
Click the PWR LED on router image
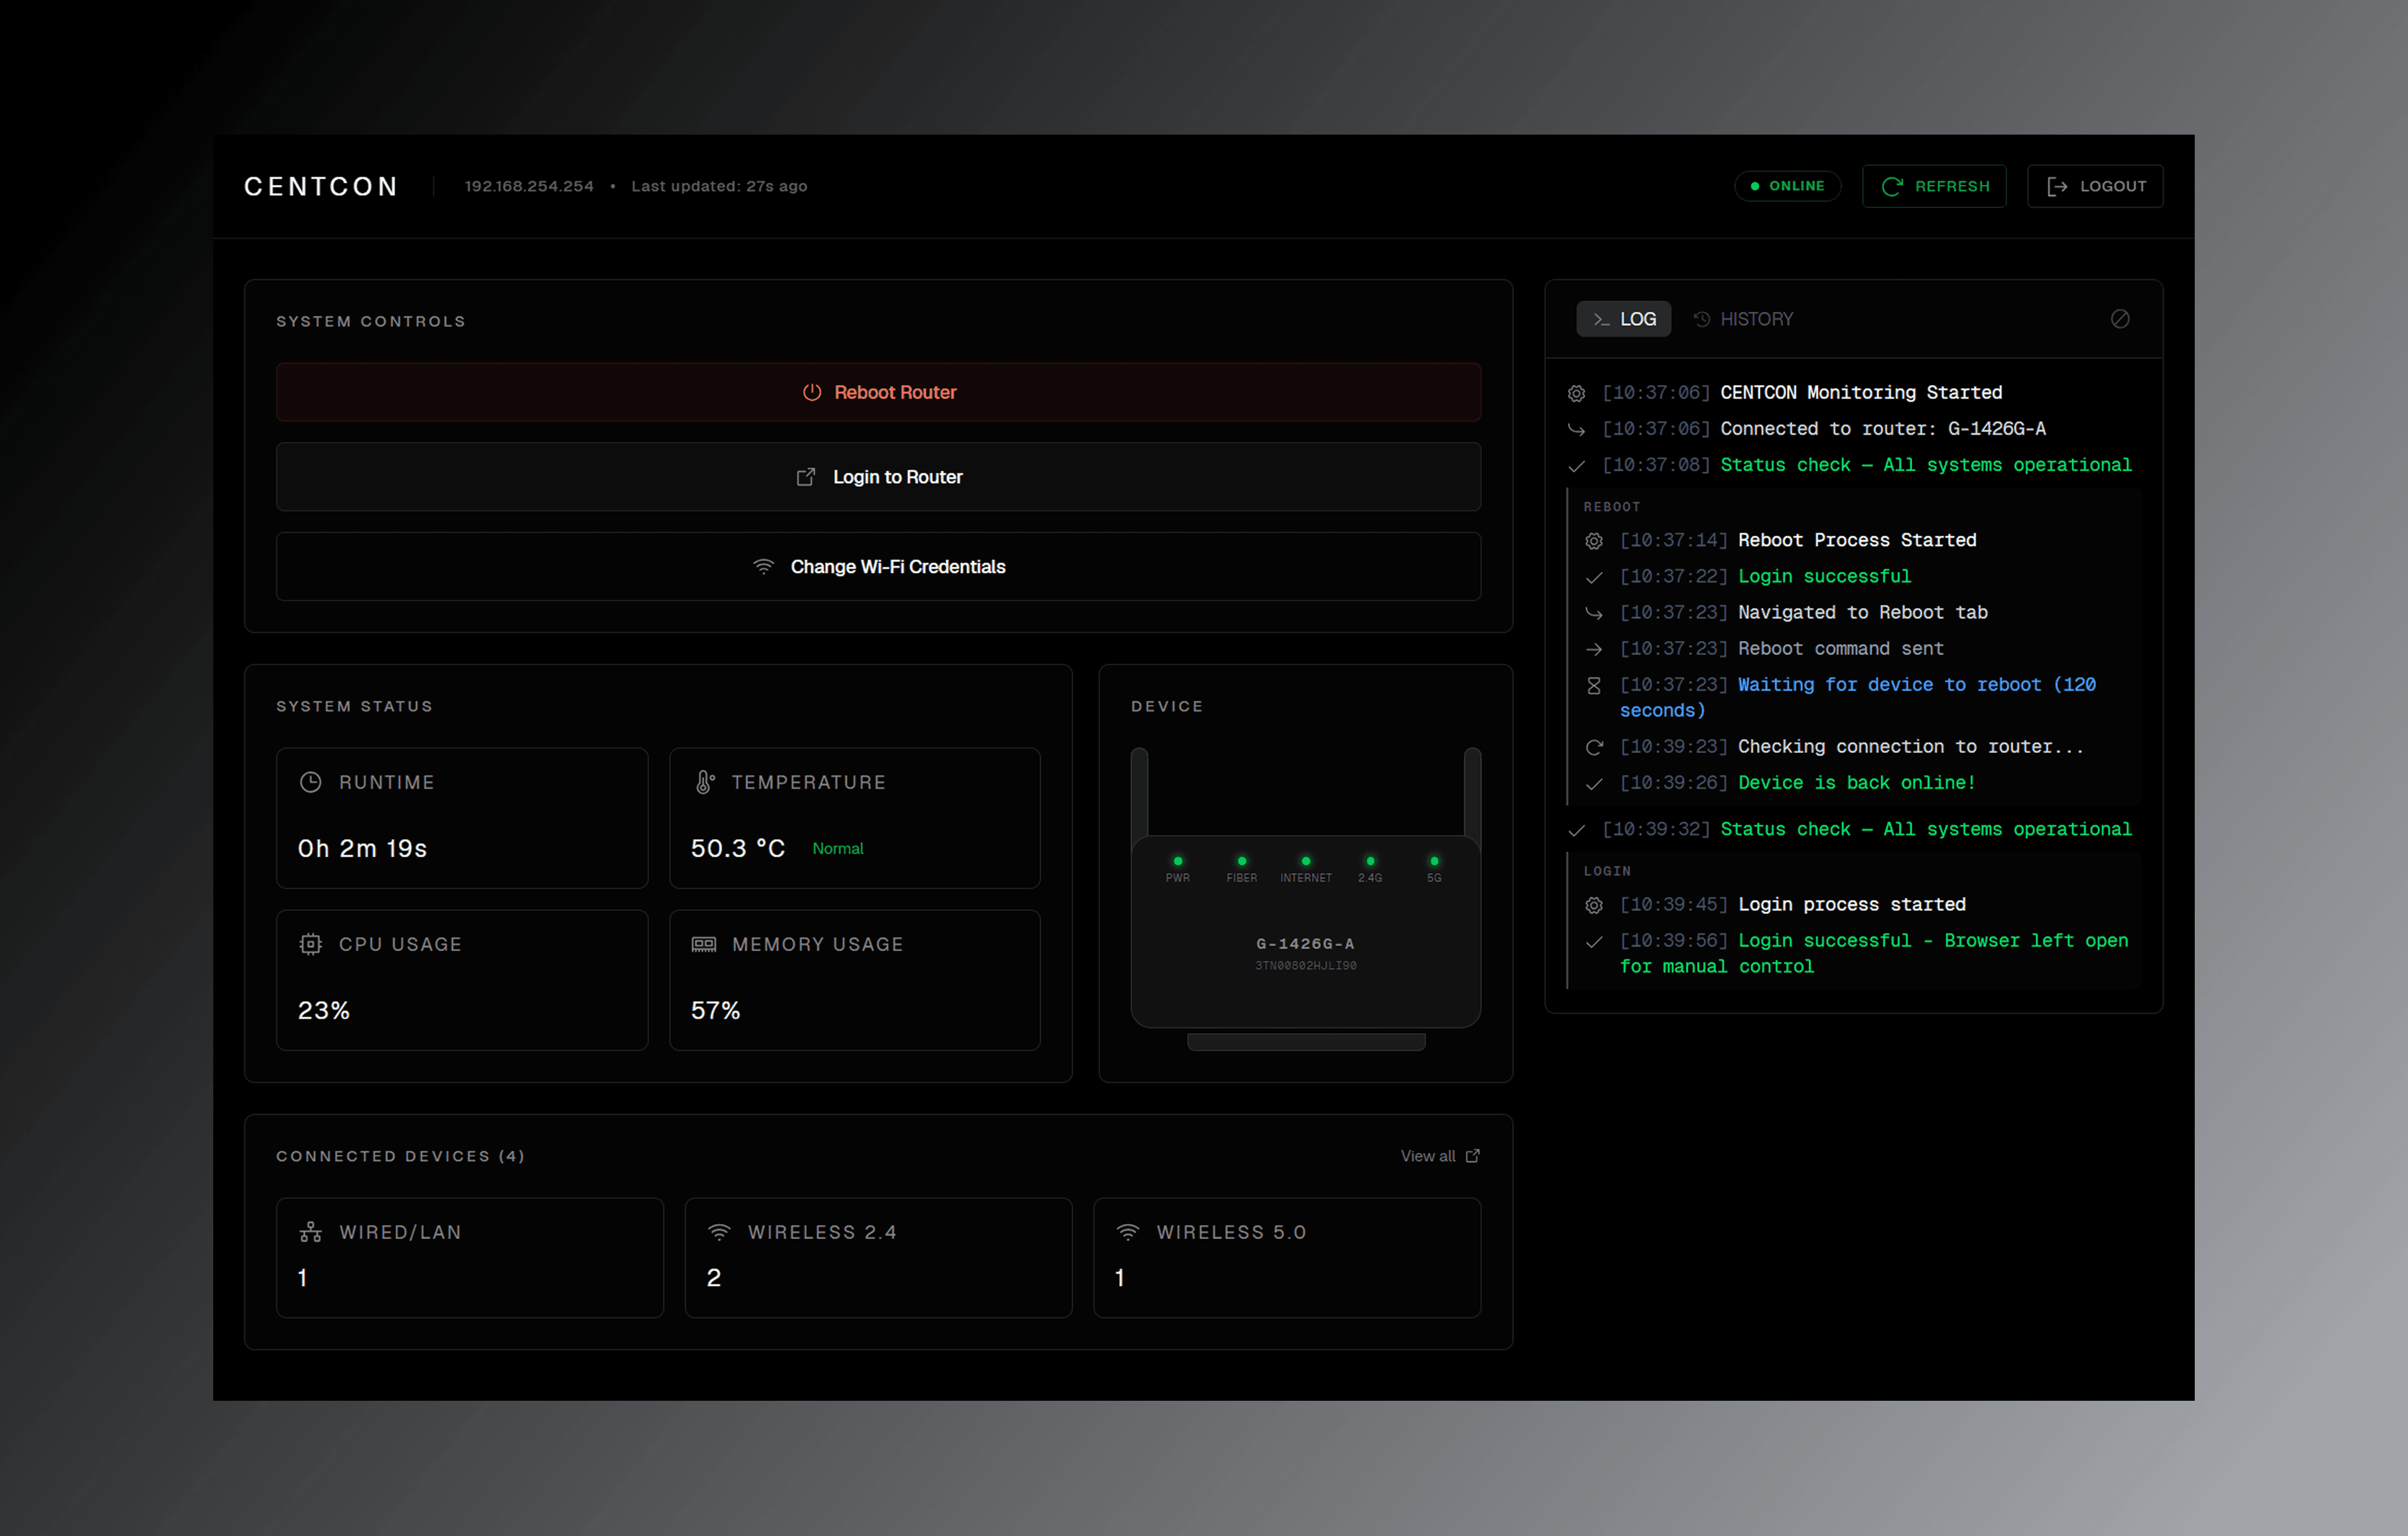coord(1178,861)
